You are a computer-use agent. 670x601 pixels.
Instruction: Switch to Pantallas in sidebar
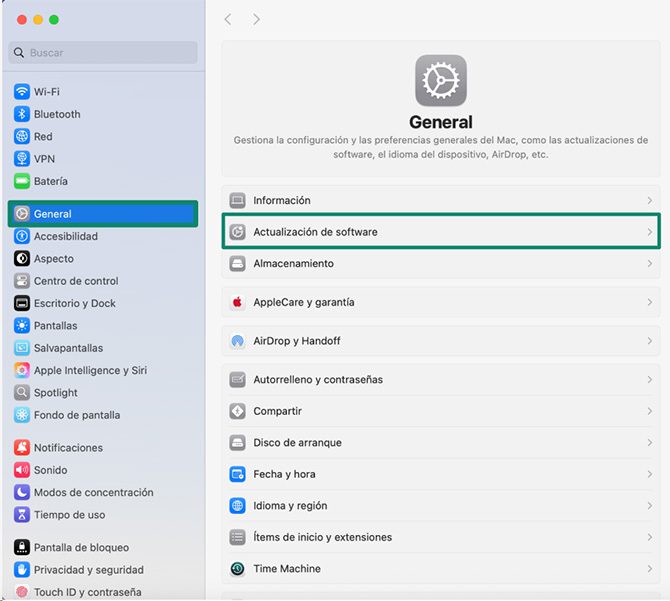[x=56, y=325]
